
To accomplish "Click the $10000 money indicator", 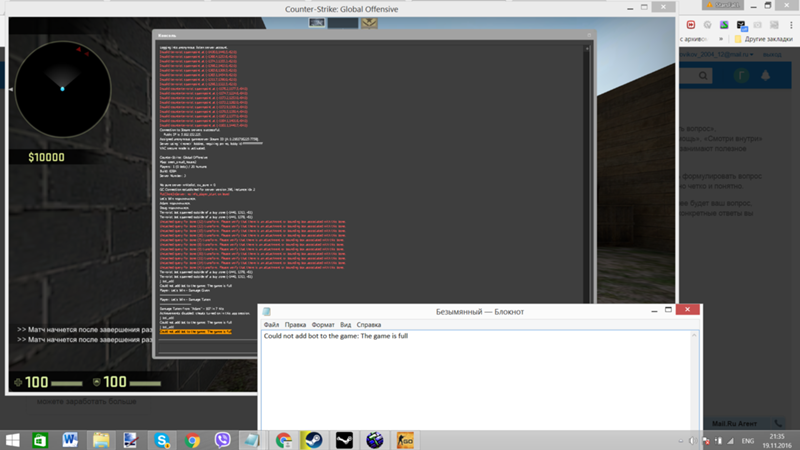I will [46, 157].
